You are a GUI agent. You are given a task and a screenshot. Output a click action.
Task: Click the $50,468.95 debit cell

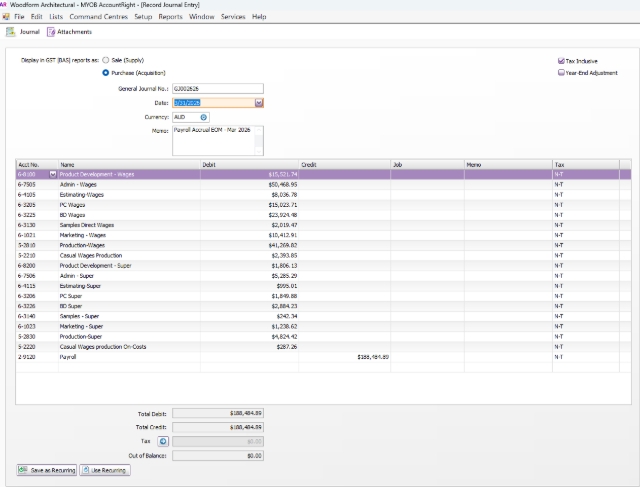pos(249,185)
